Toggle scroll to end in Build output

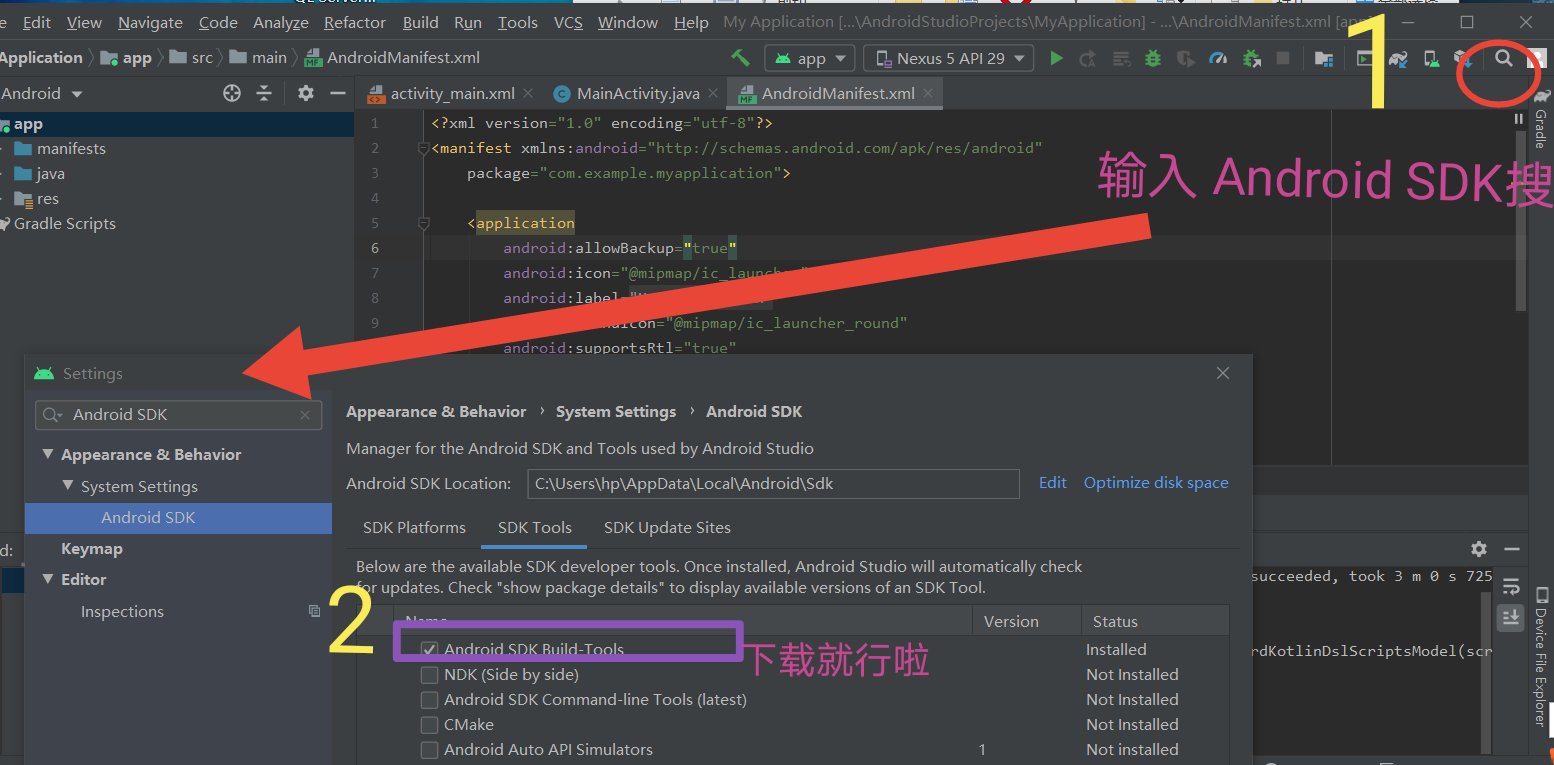click(1510, 617)
